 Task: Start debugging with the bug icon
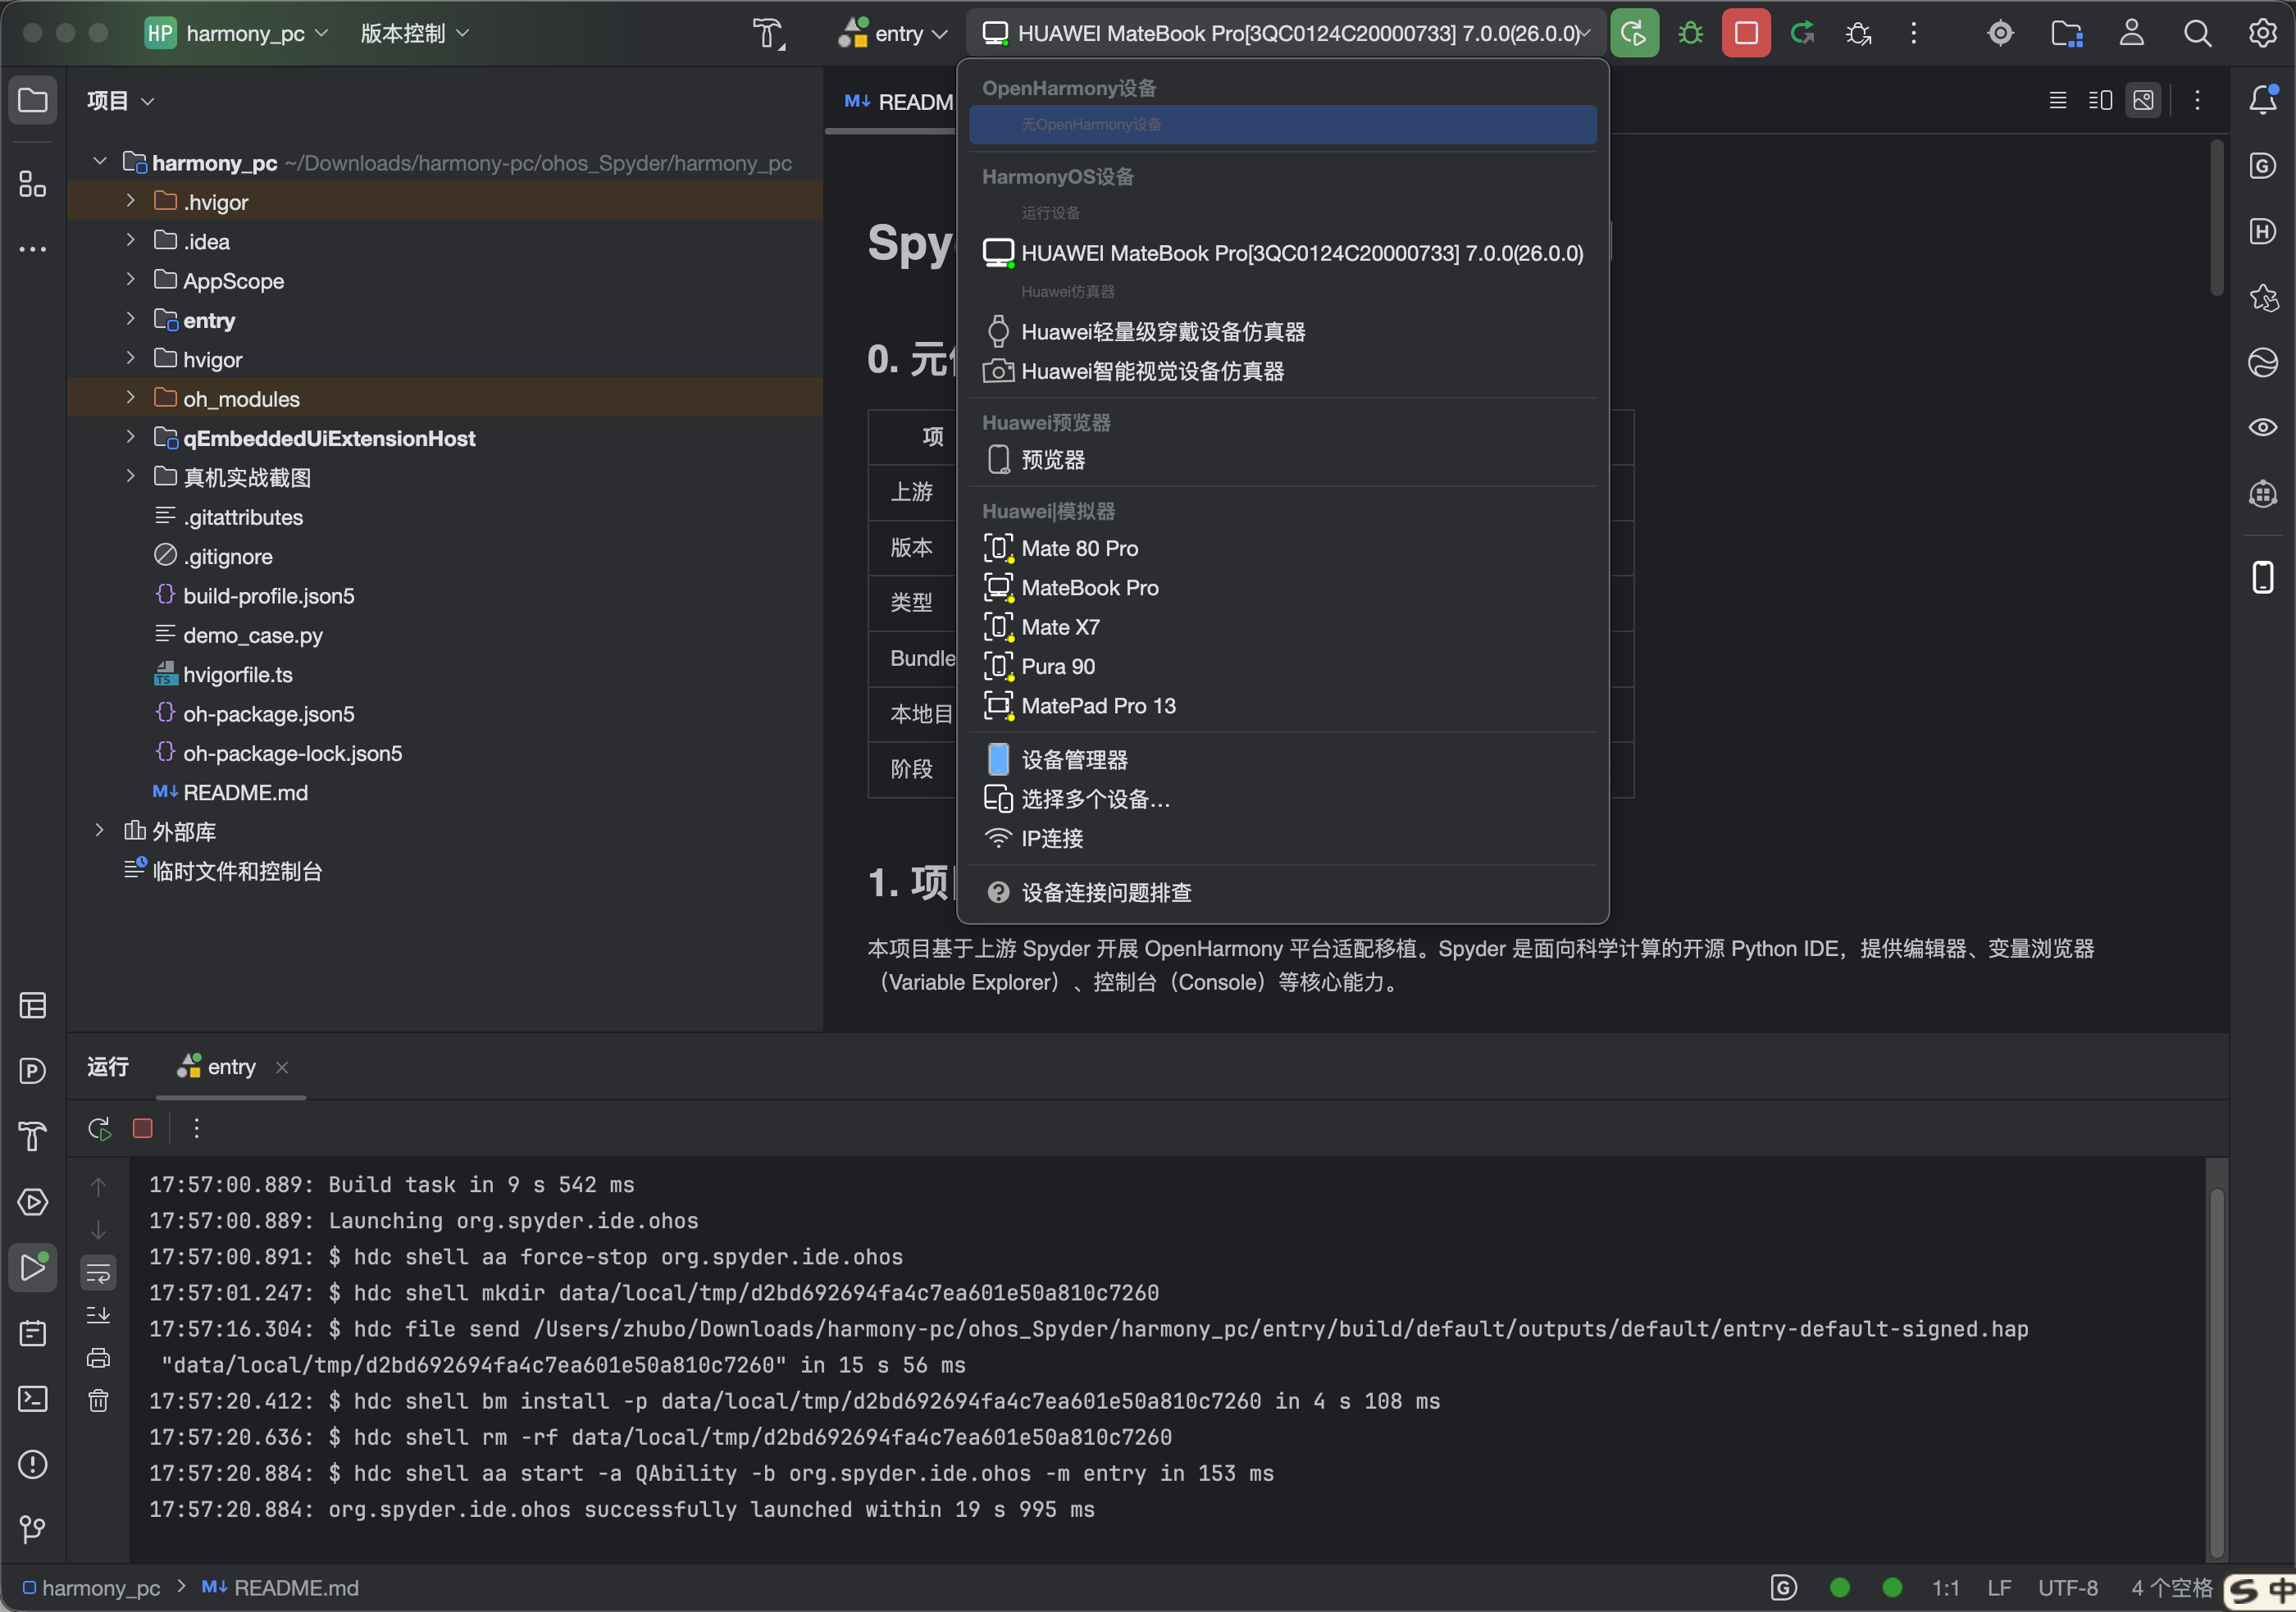(1690, 33)
